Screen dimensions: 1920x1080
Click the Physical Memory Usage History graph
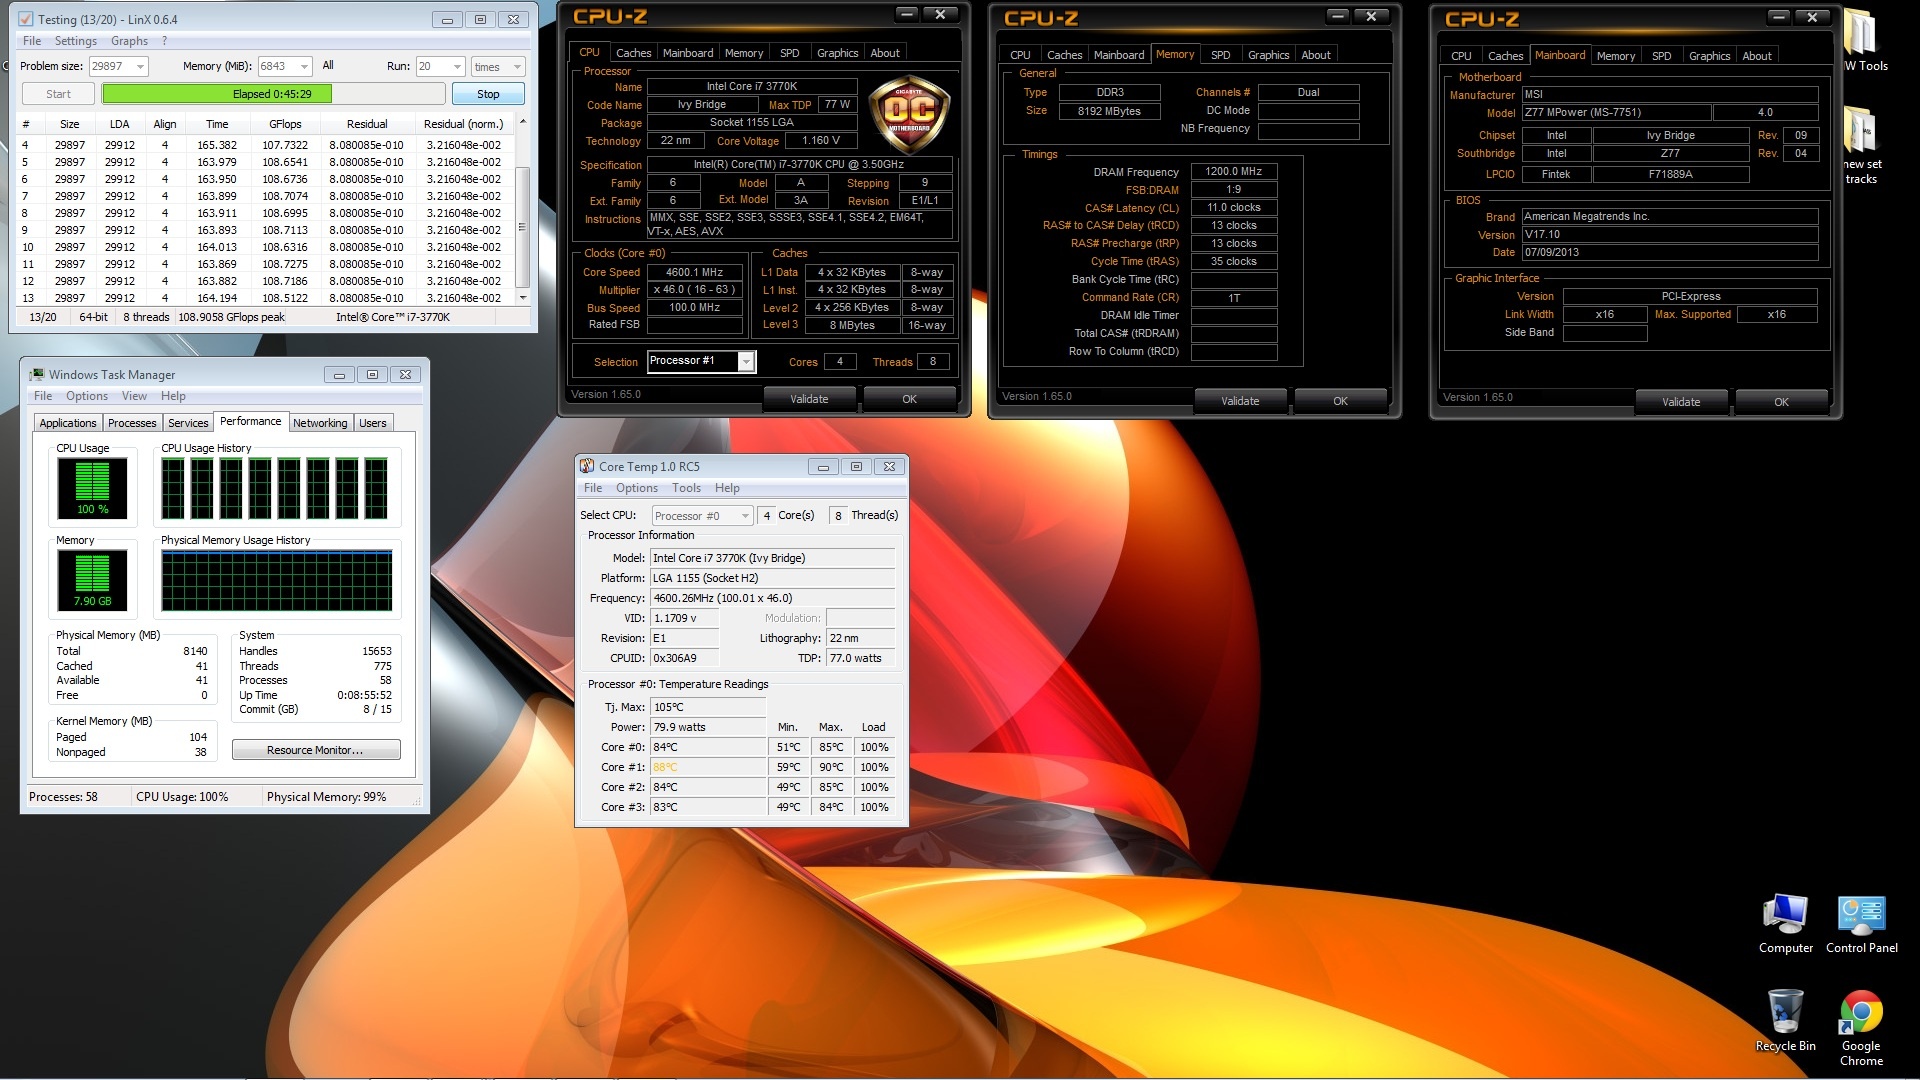coord(277,580)
